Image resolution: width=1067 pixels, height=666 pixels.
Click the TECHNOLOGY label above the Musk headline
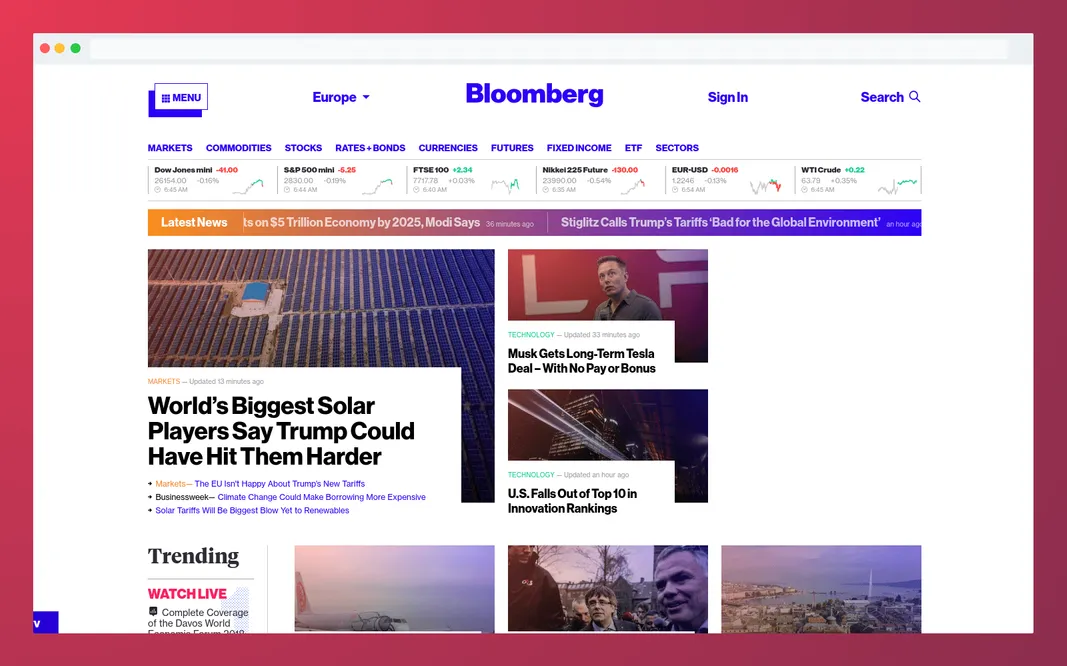point(531,335)
